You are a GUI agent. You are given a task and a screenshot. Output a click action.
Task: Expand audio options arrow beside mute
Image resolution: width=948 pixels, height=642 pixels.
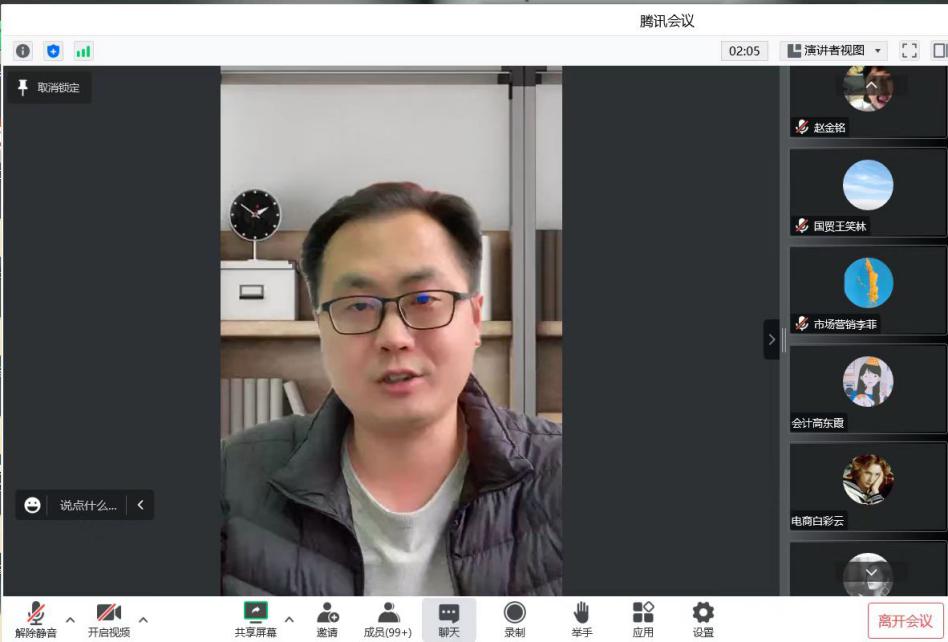(x=70, y=620)
